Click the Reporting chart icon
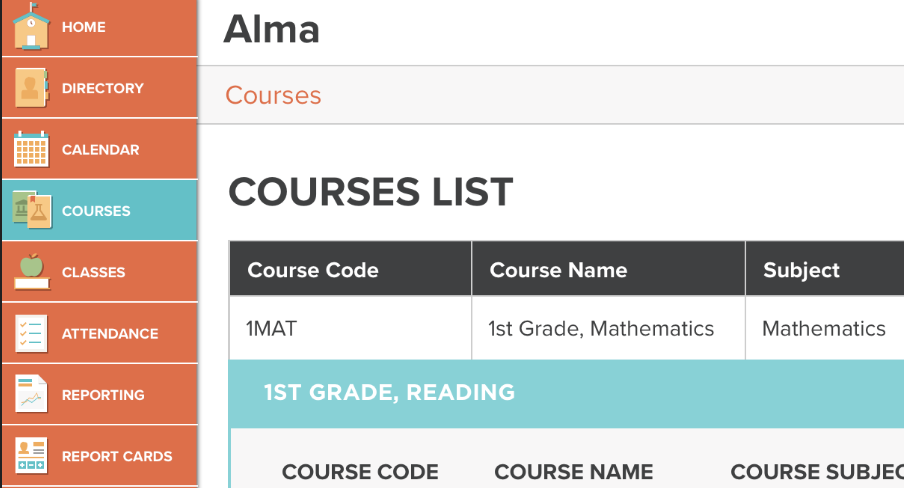This screenshot has height=488, width=904. 31,395
